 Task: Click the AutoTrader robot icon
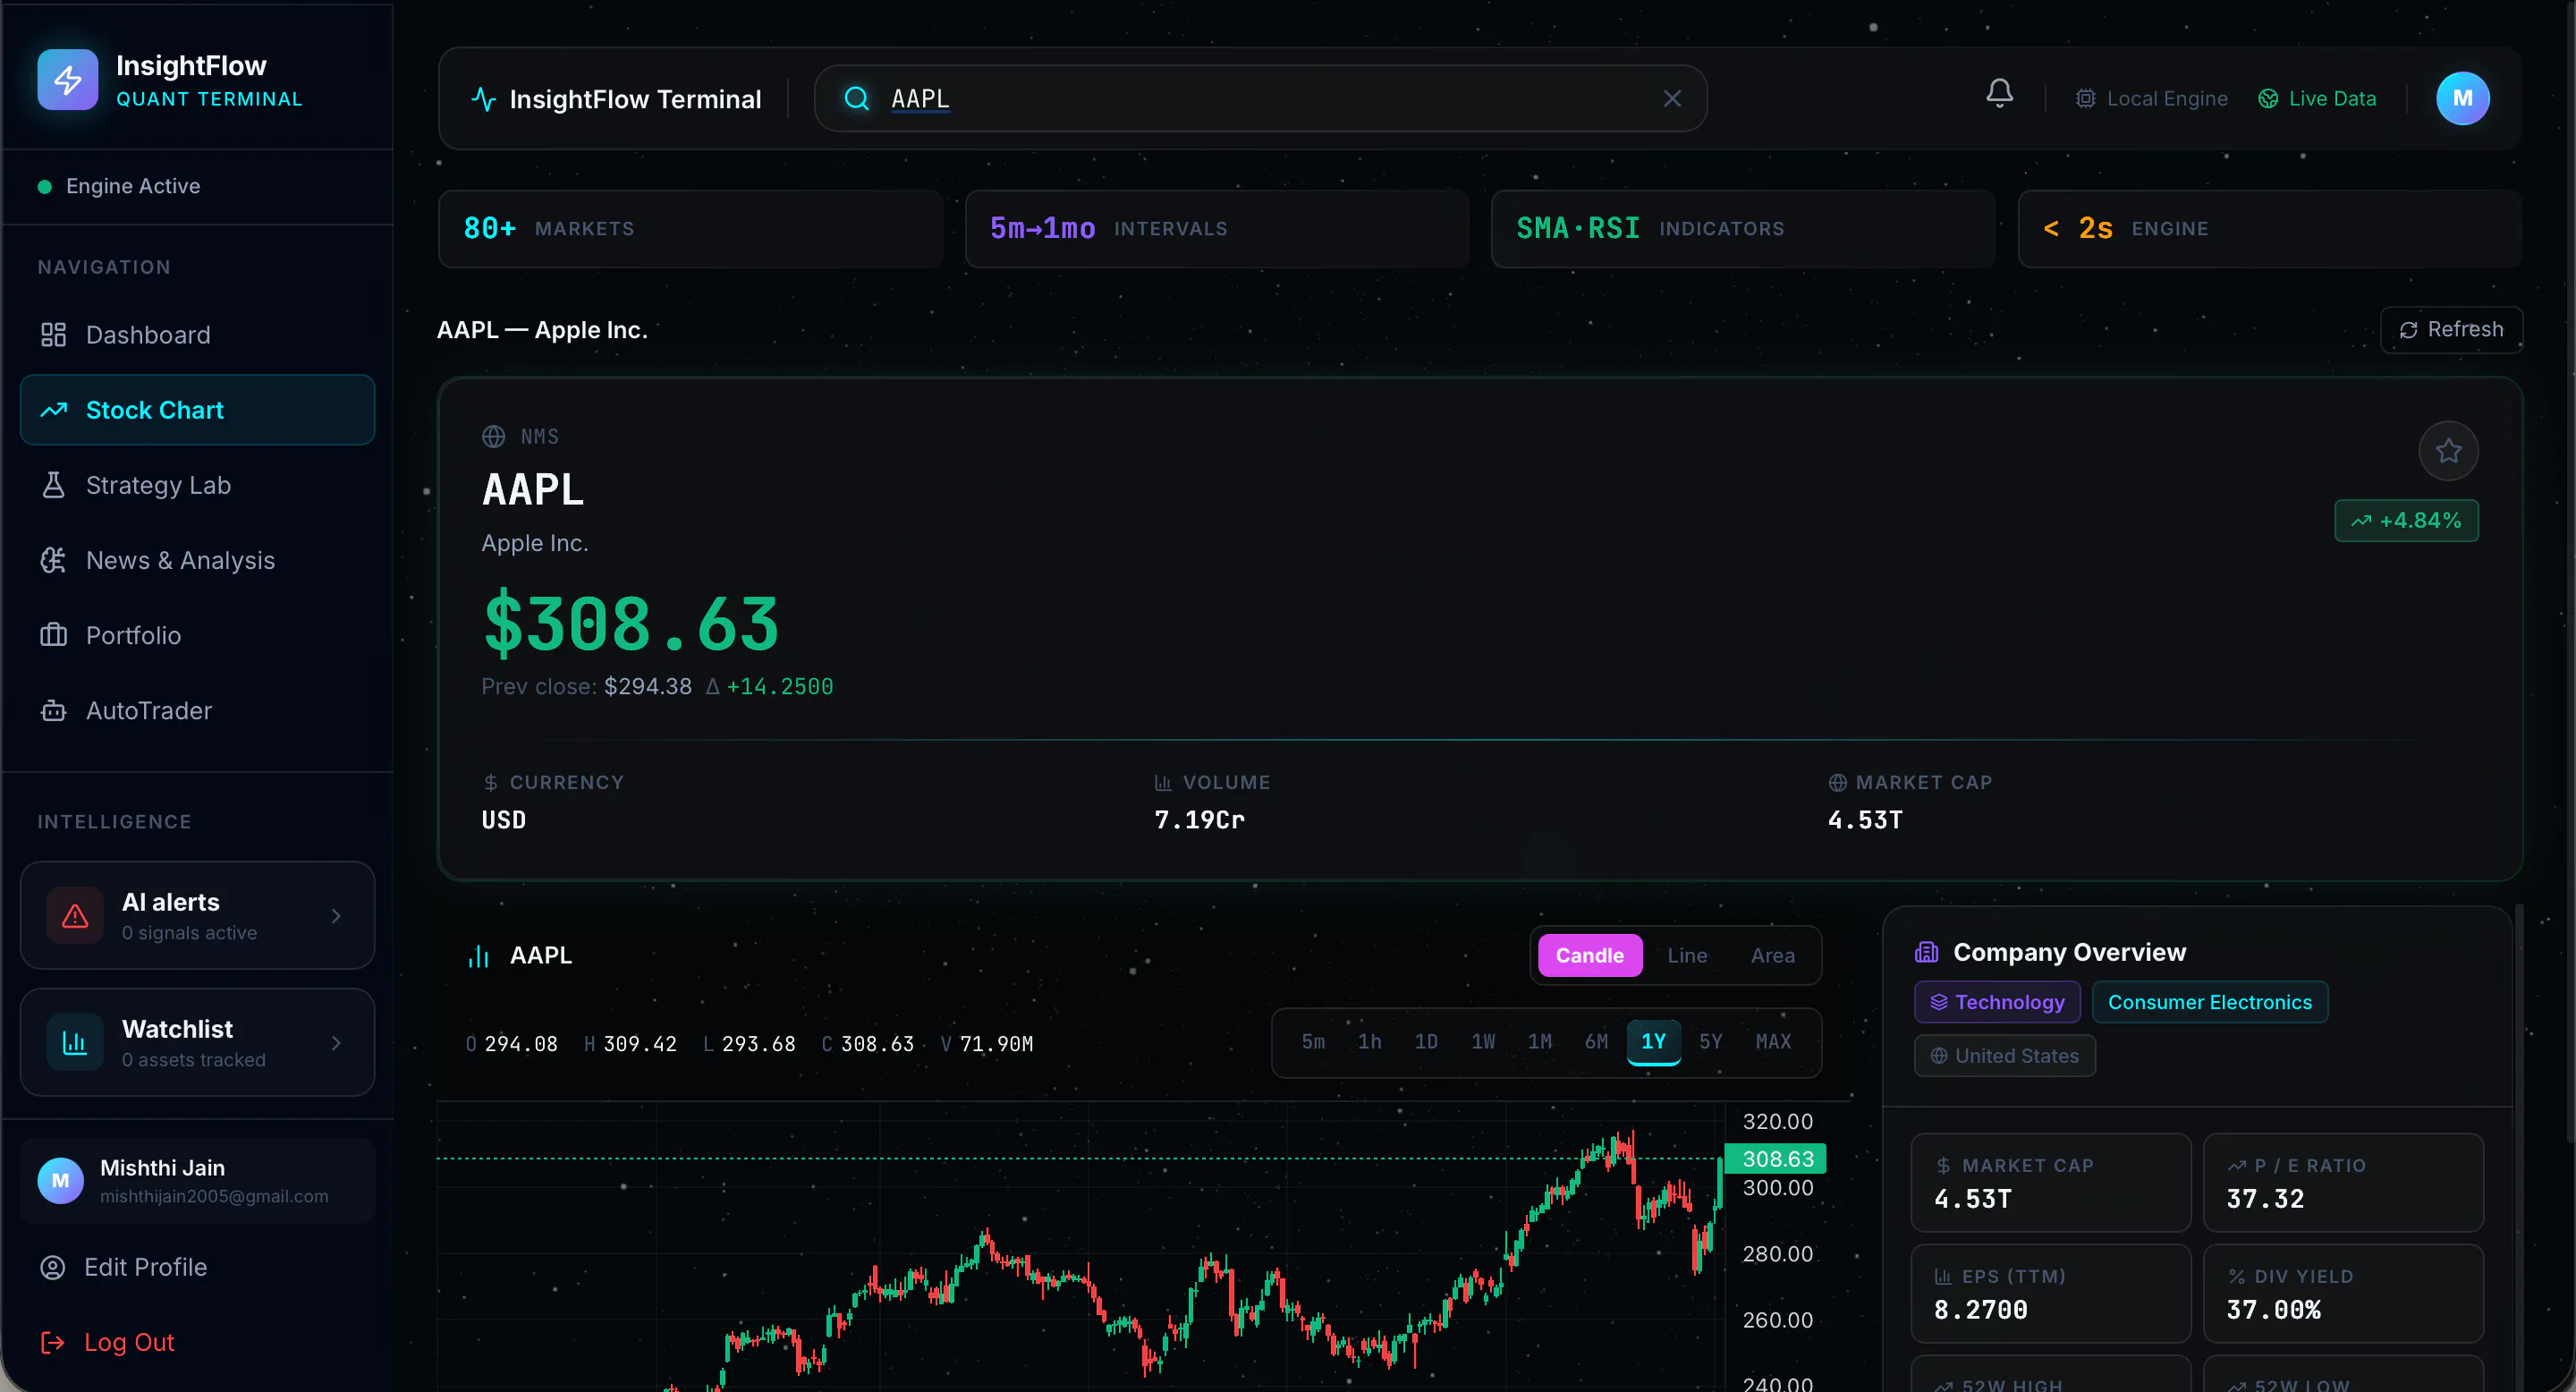pos(53,710)
